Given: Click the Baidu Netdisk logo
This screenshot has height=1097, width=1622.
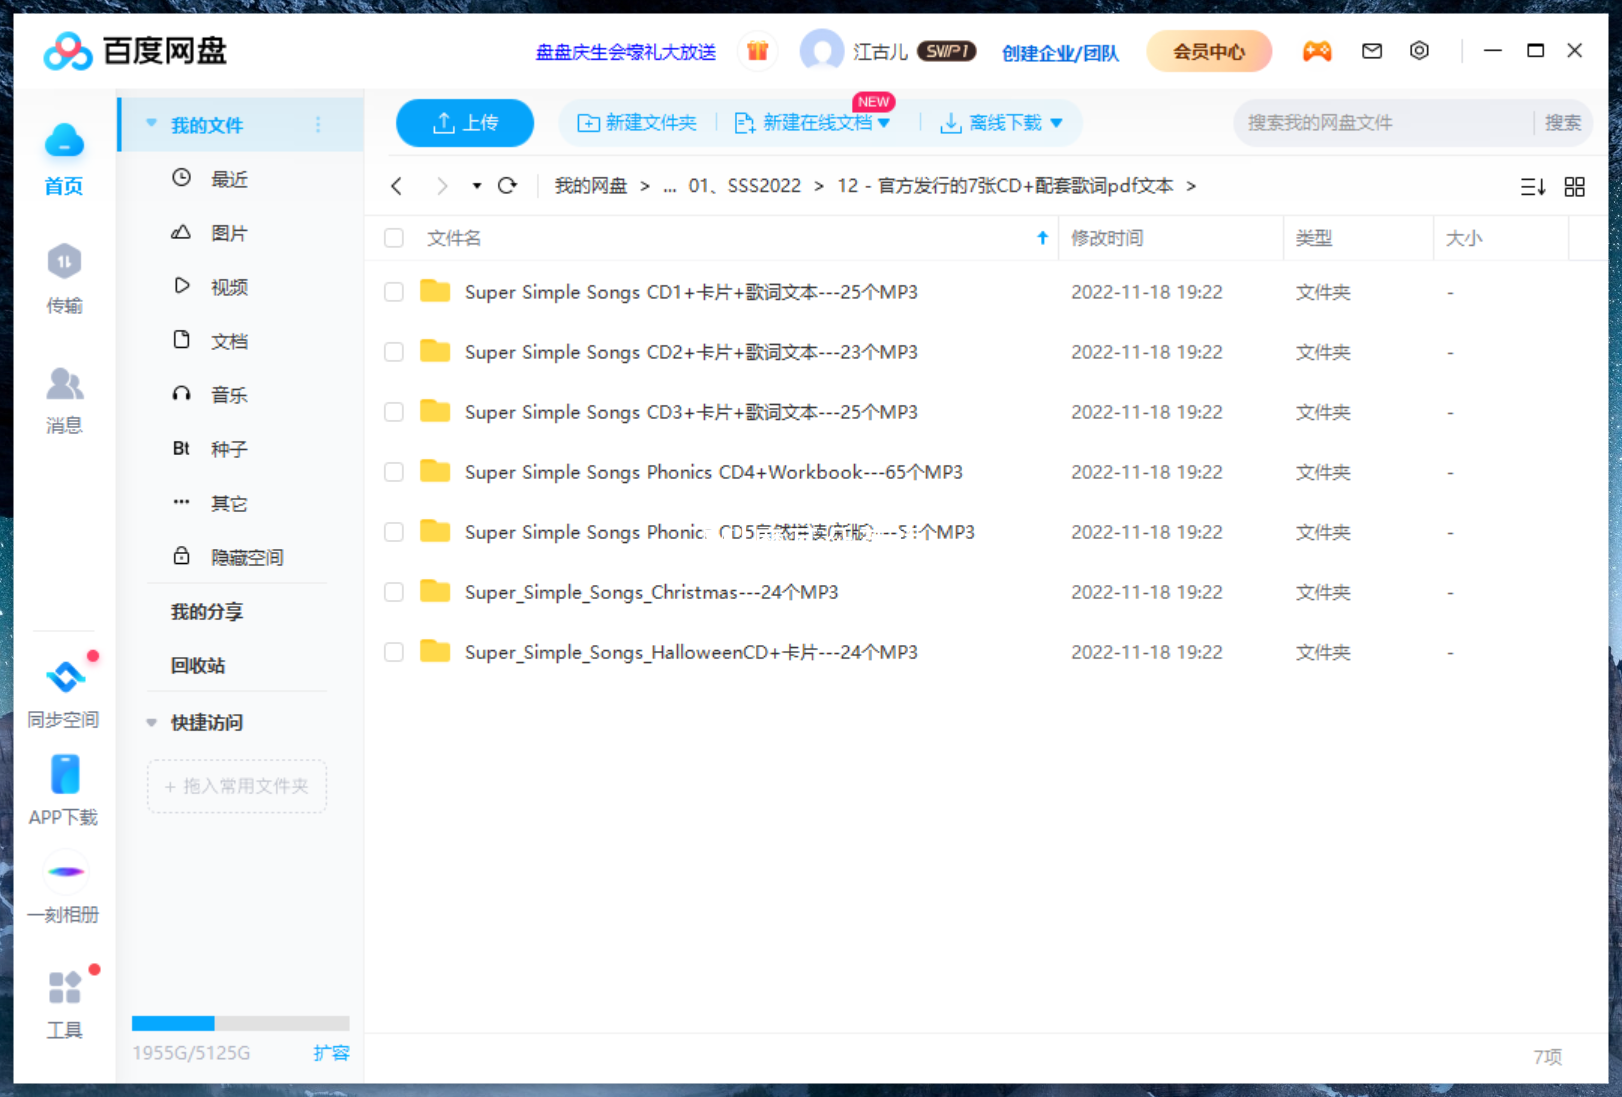Looking at the screenshot, I should [x=136, y=51].
